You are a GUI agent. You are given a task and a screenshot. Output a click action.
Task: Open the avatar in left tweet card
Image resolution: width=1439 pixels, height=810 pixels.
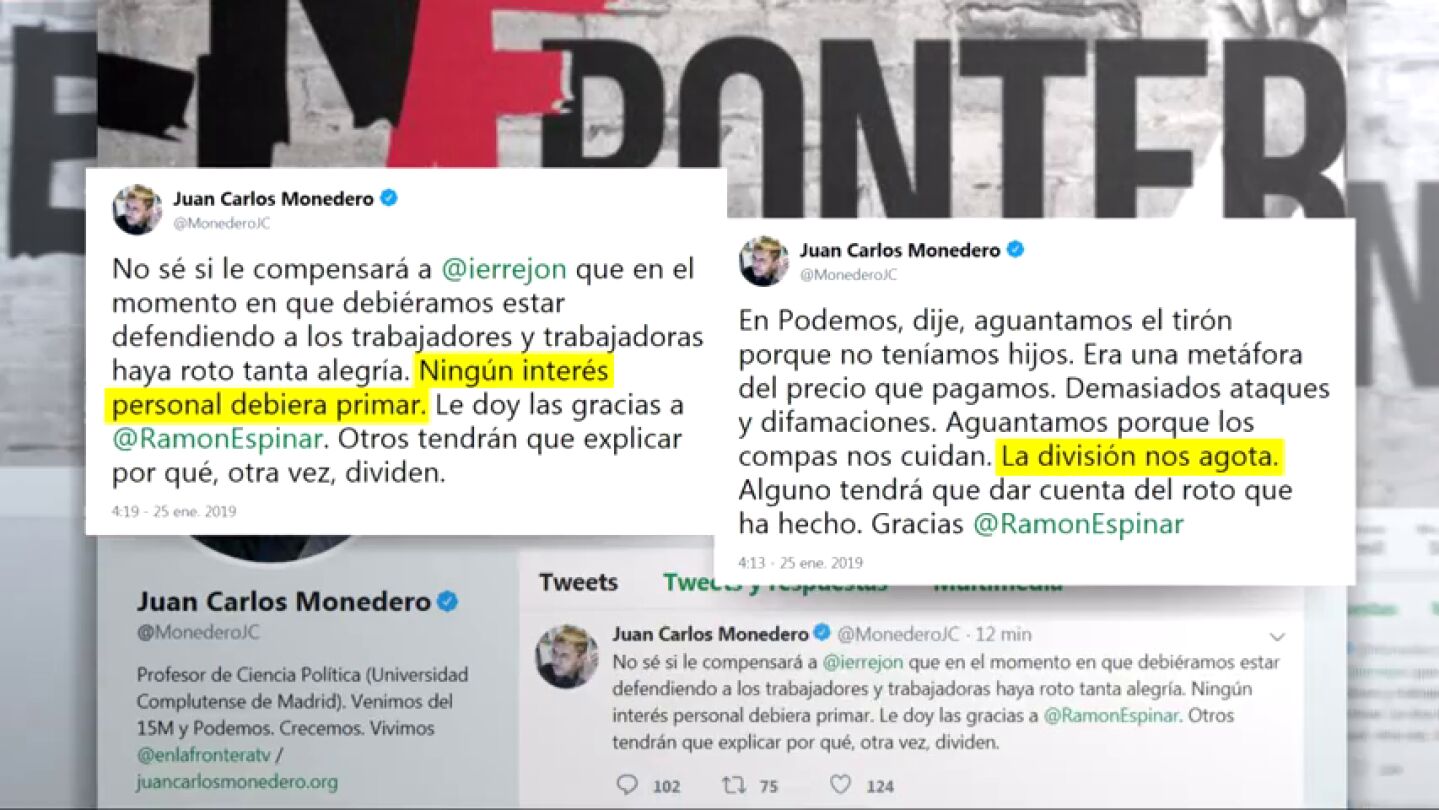pyautogui.click(x=137, y=209)
